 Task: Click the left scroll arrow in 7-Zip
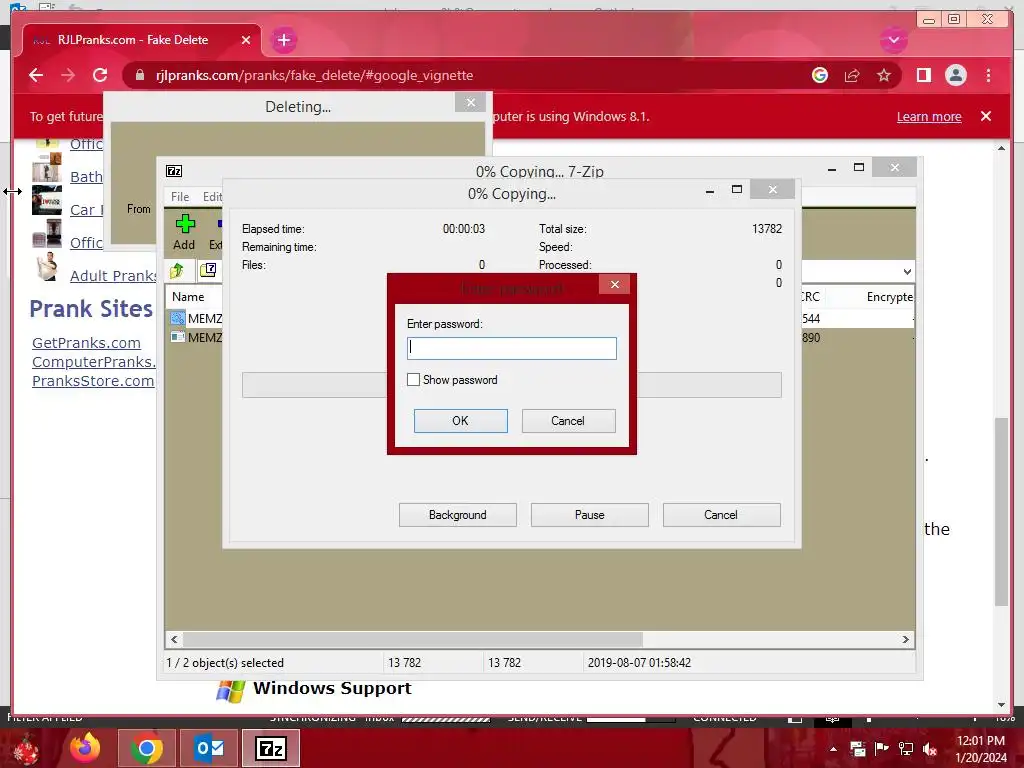[x=174, y=639]
